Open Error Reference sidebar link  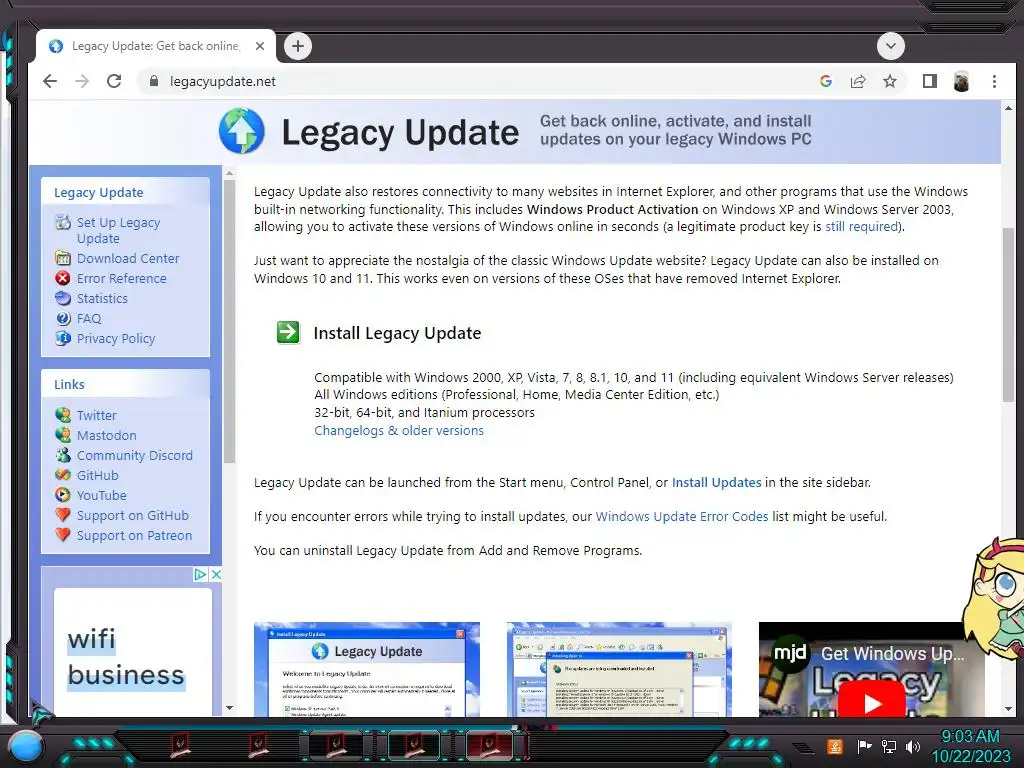[121, 278]
